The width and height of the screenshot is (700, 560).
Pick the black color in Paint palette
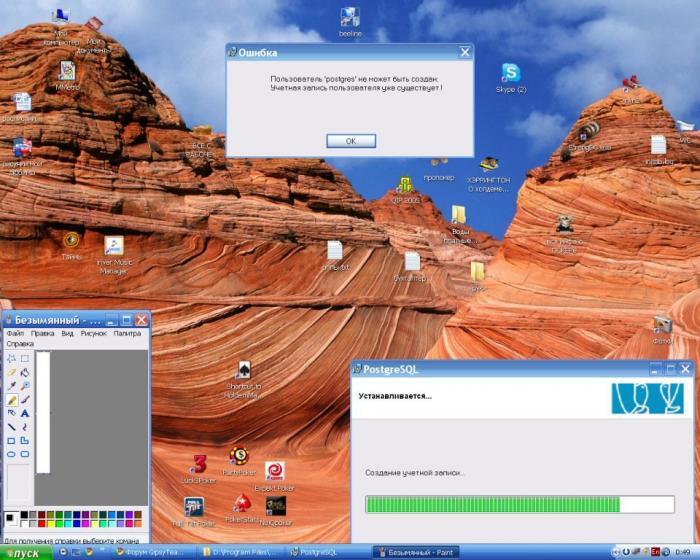24,515
